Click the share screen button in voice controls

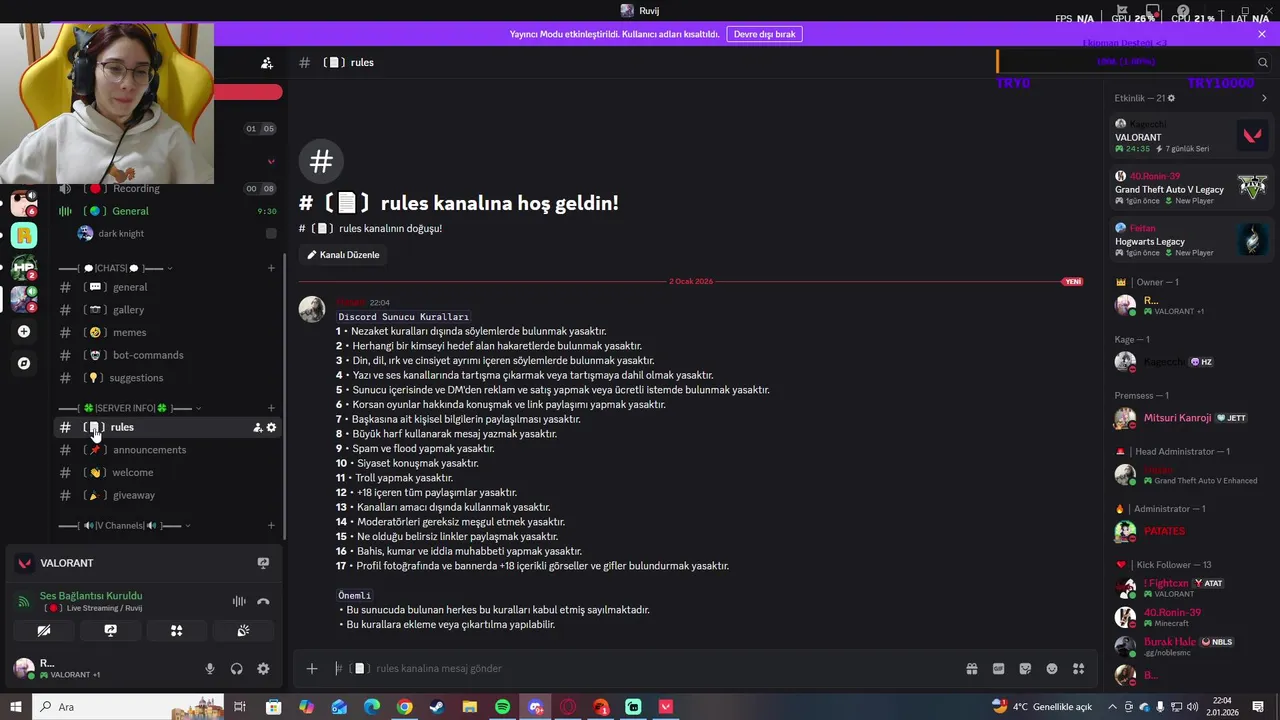pos(110,631)
